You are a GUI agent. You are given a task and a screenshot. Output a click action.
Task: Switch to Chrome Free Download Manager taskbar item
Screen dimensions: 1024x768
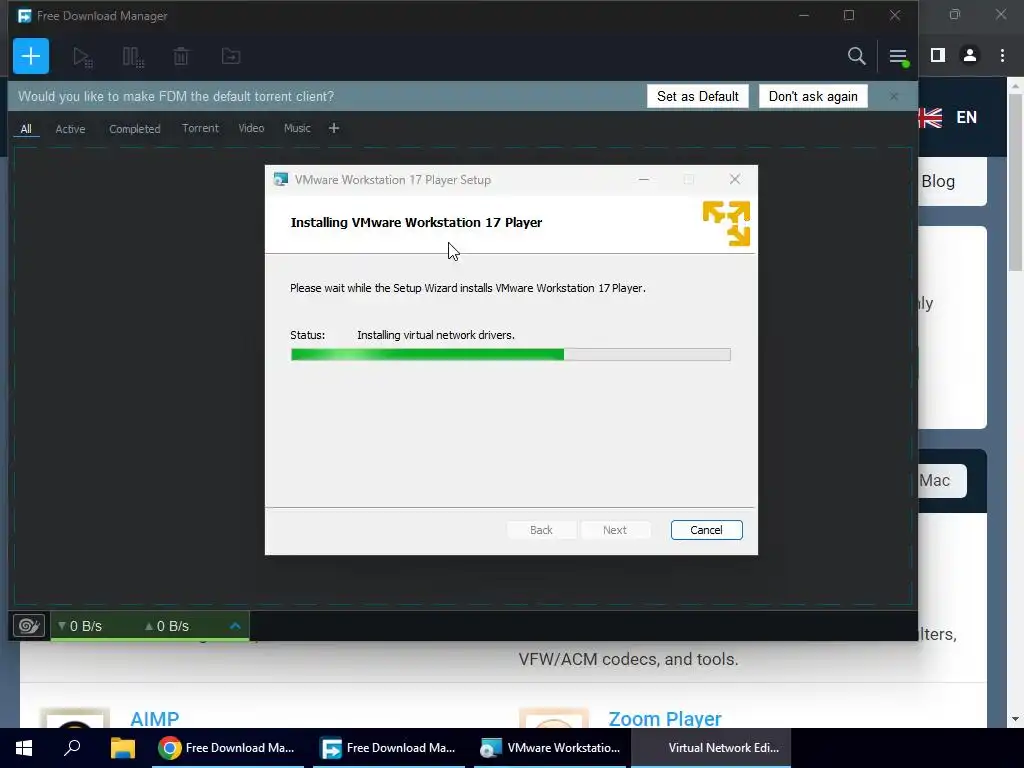pos(227,748)
